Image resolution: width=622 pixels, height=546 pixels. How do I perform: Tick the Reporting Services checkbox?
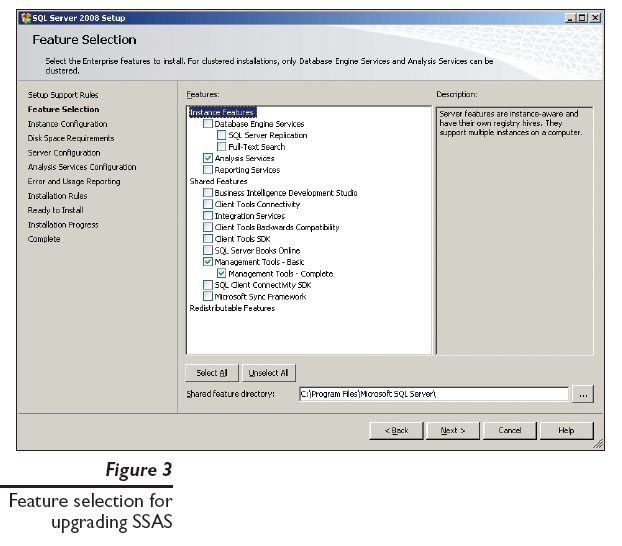click(x=208, y=170)
